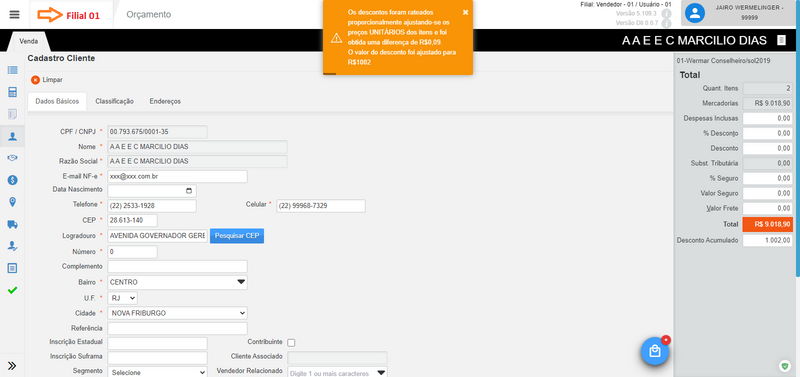Click the Cliente Associado field

tap(338, 358)
